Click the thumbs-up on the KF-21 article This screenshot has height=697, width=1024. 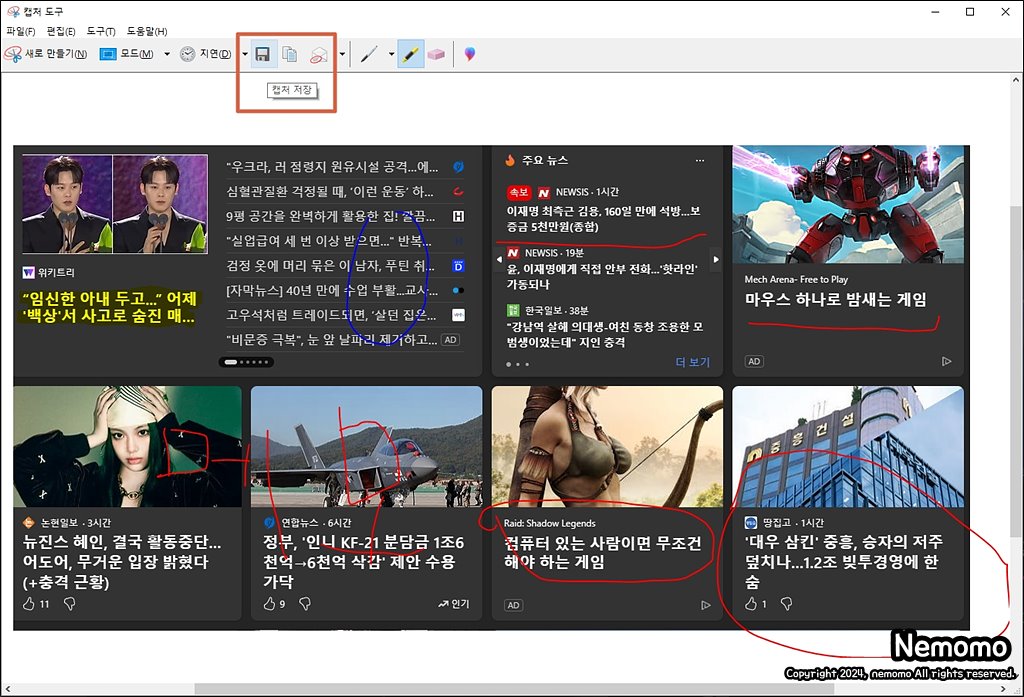point(269,604)
